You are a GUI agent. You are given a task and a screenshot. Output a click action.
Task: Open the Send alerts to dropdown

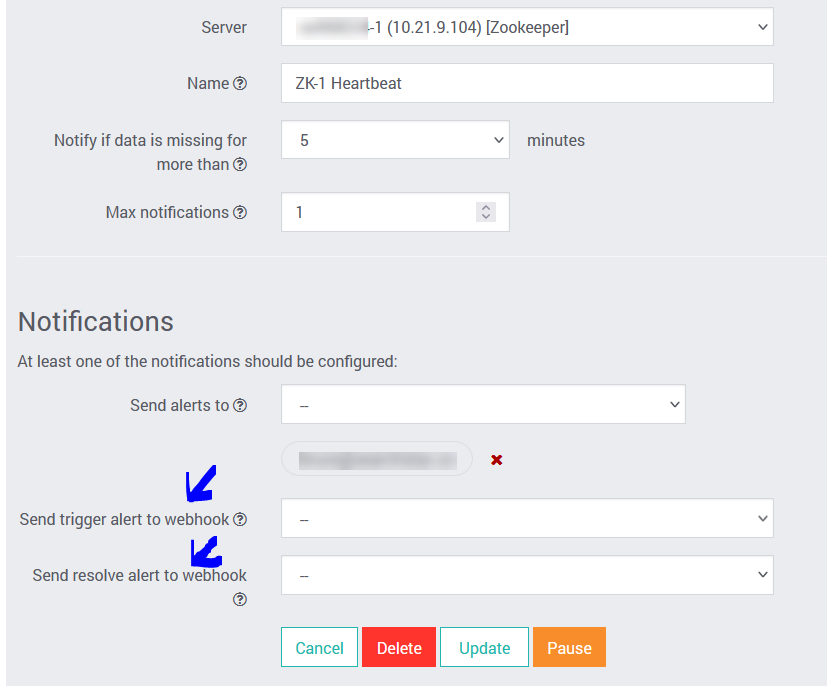(483, 405)
